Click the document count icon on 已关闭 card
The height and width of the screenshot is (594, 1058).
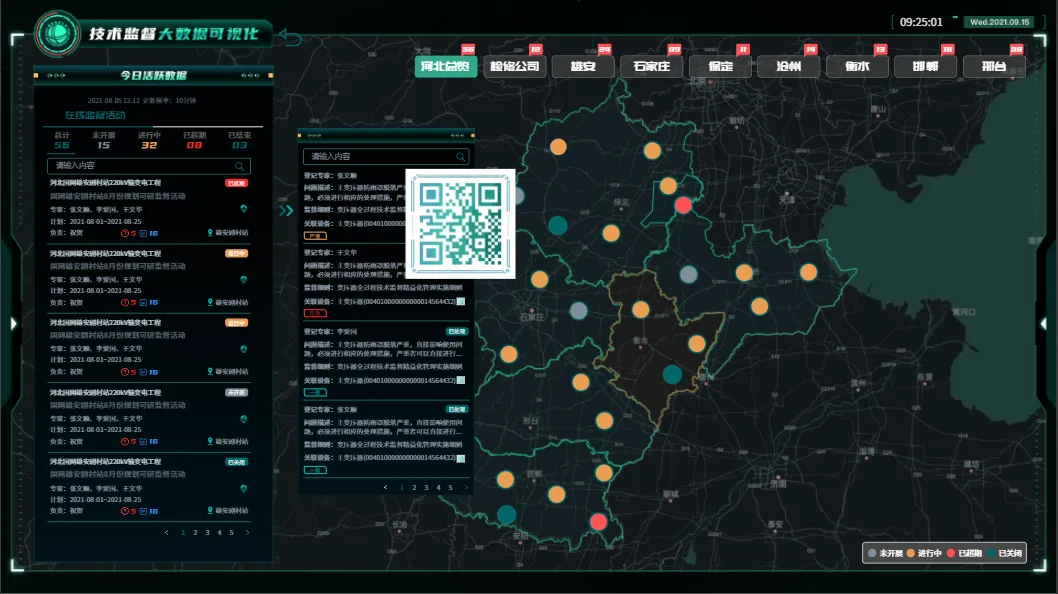(143, 512)
